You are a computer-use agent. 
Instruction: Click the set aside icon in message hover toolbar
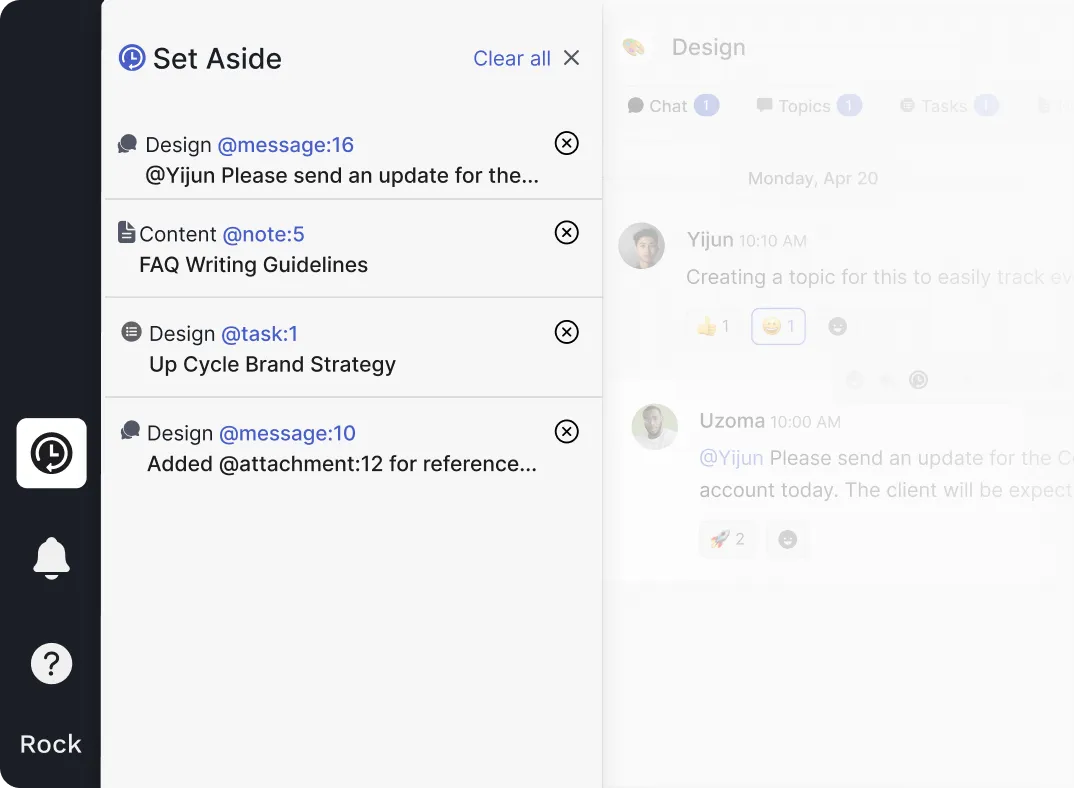919,380
